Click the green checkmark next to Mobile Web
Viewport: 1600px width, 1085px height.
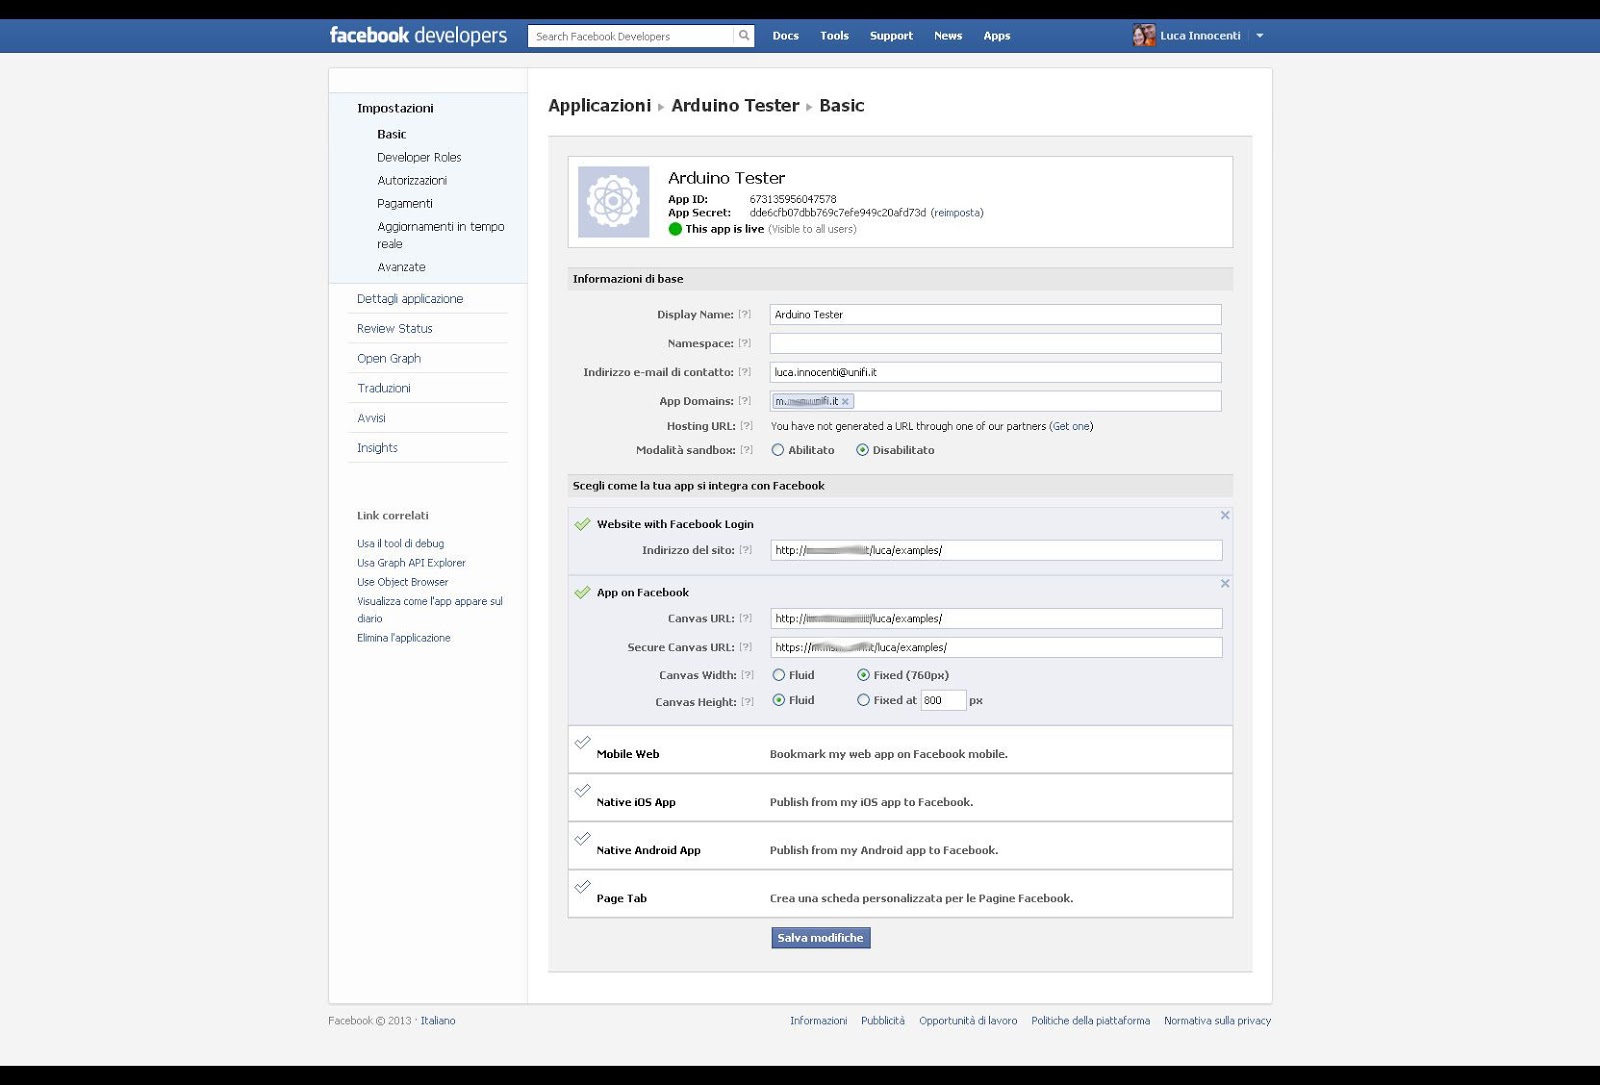coord(583,744)
